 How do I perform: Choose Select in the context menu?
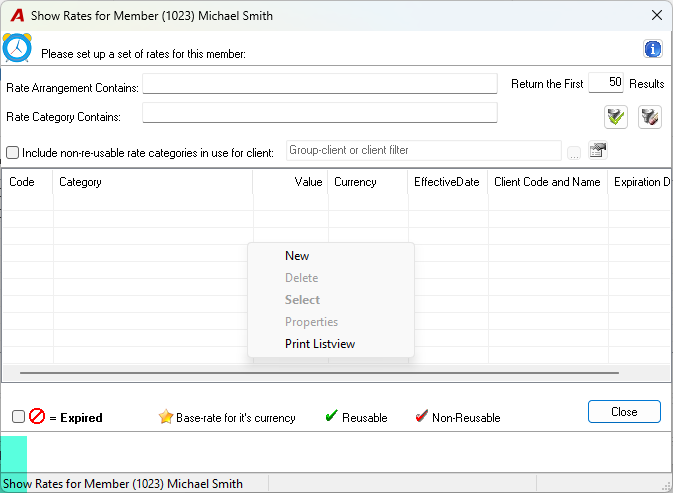click(x=331, y=299)
